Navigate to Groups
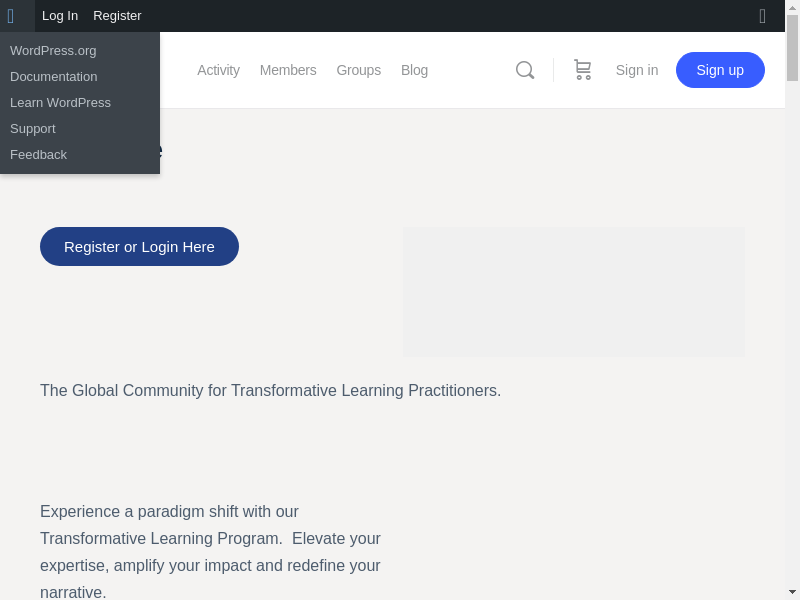Image resolution: width=800 pixels, height=600 pixels. click(x=358, y=70)
